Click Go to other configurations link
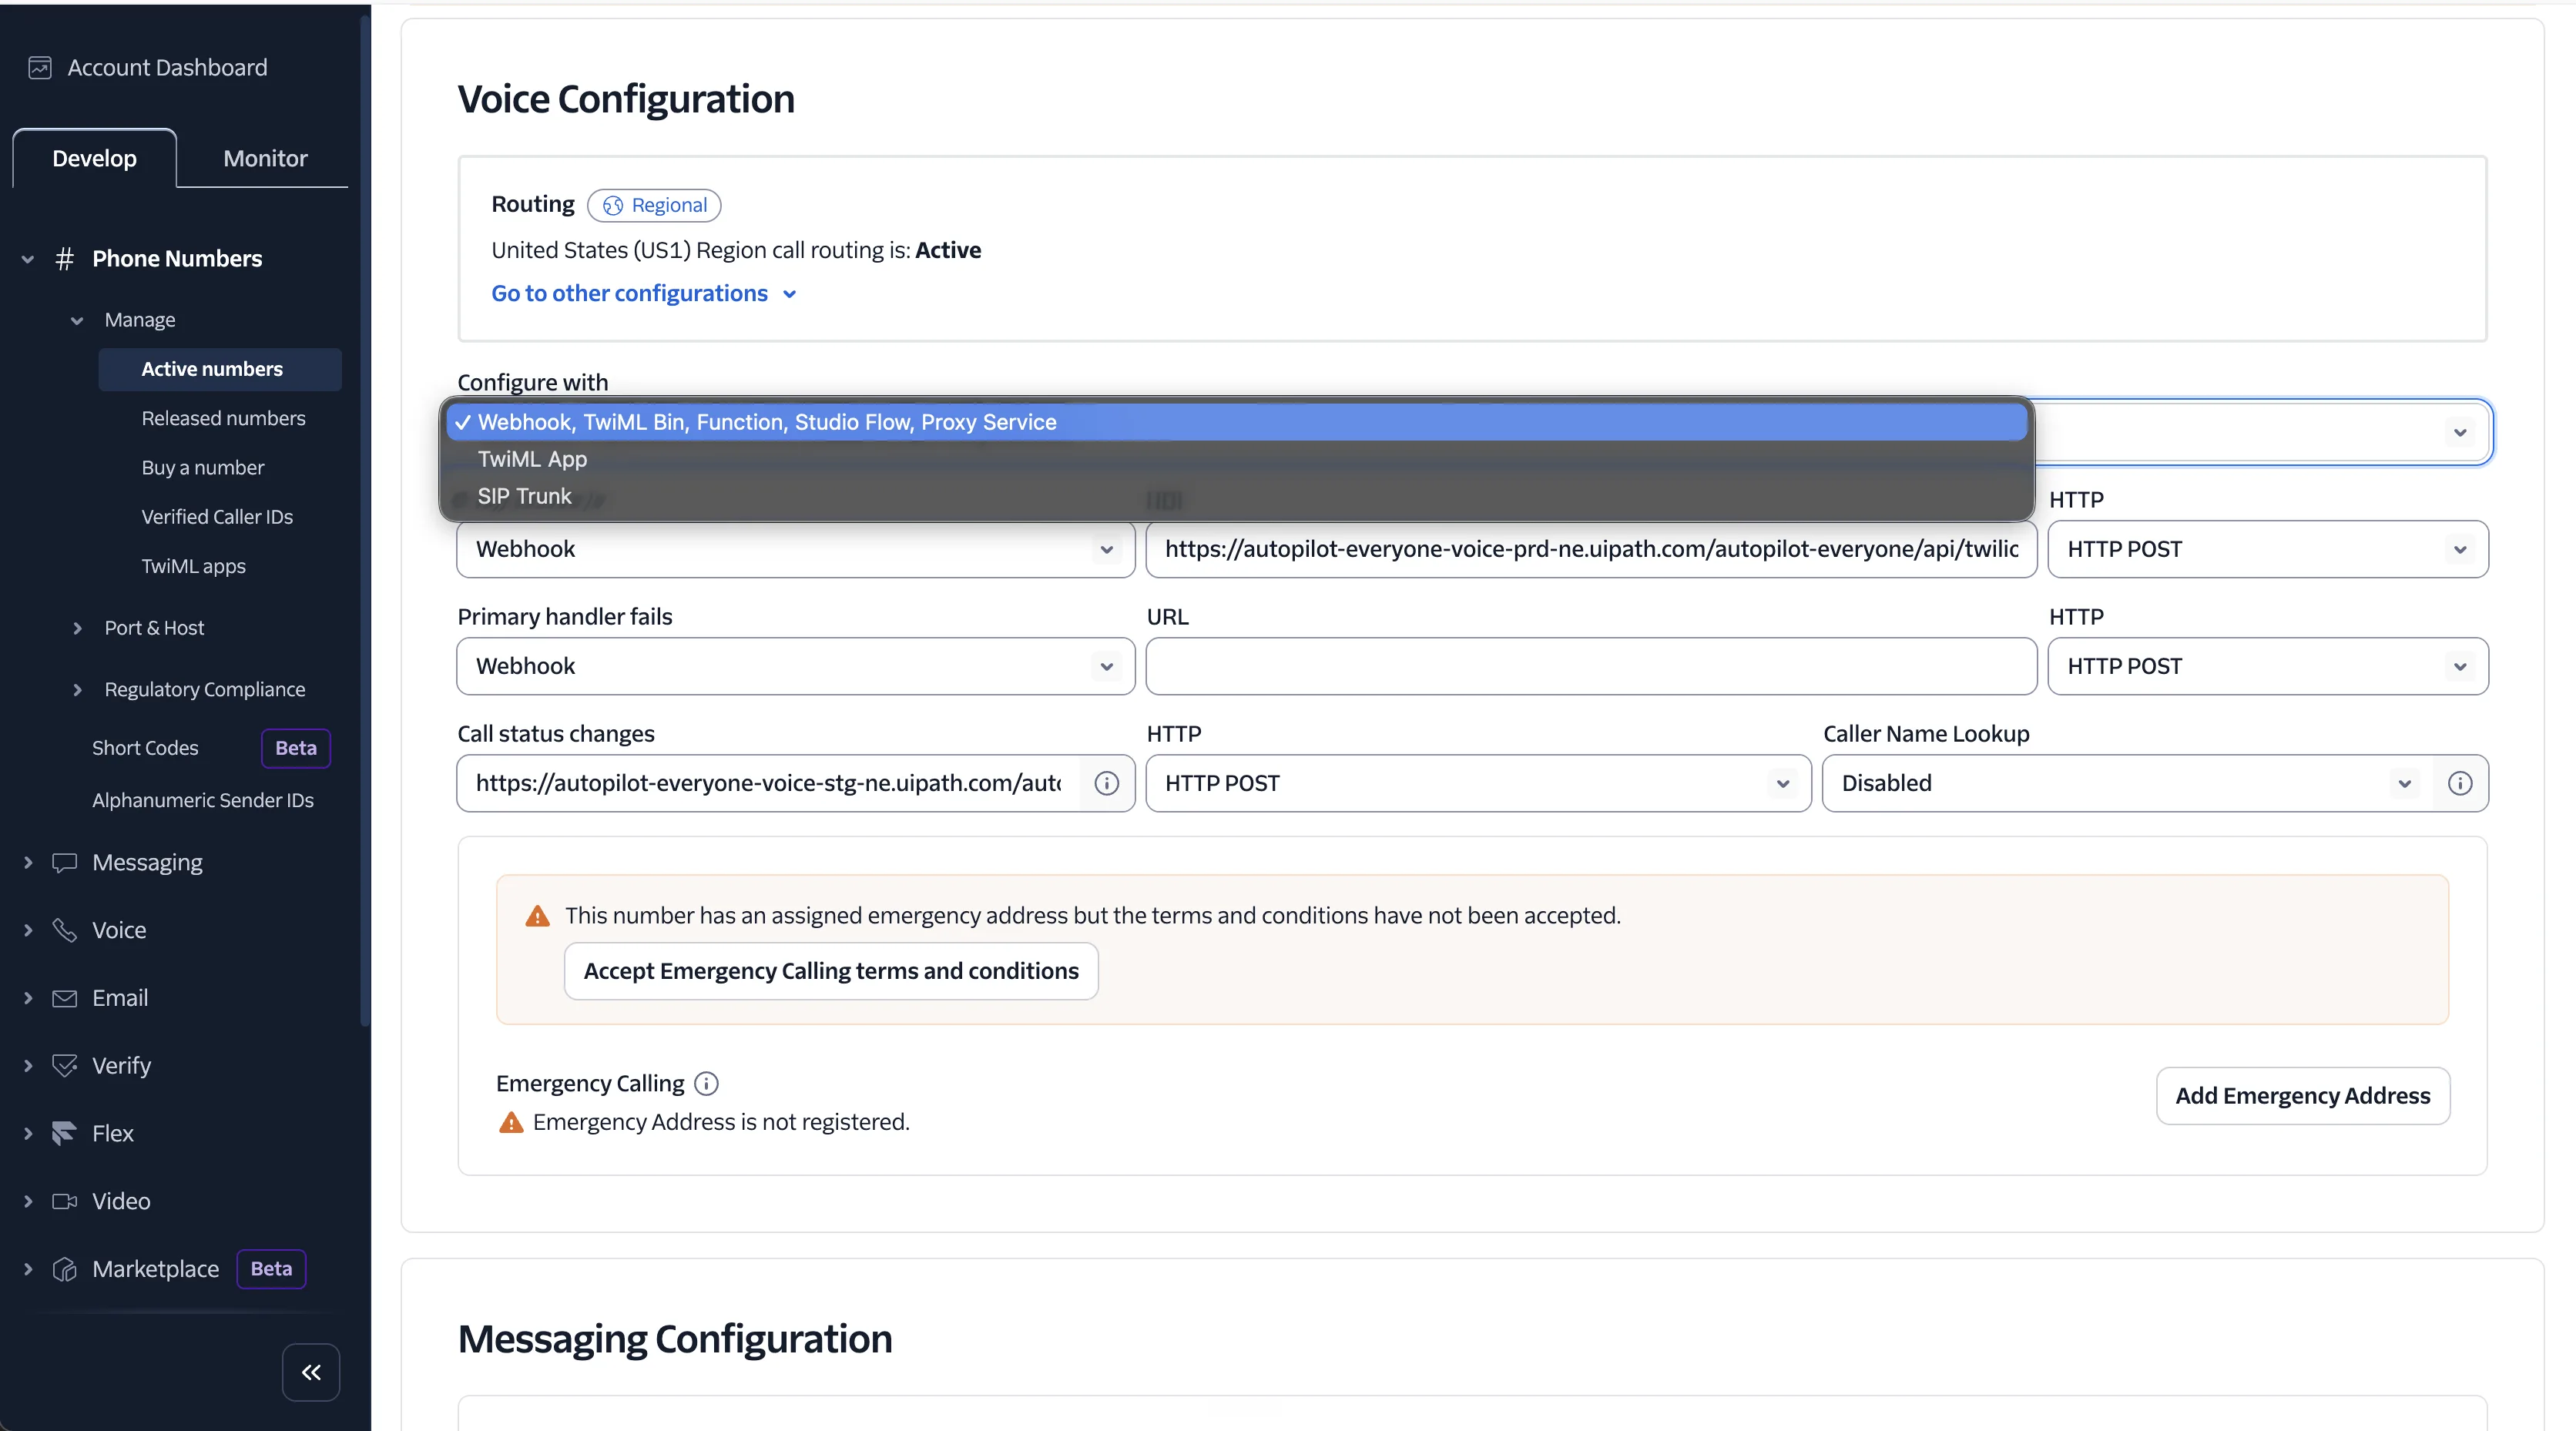Image resolution: width=2576 pixels, height=1431 pixels. [x=644, y=293]
